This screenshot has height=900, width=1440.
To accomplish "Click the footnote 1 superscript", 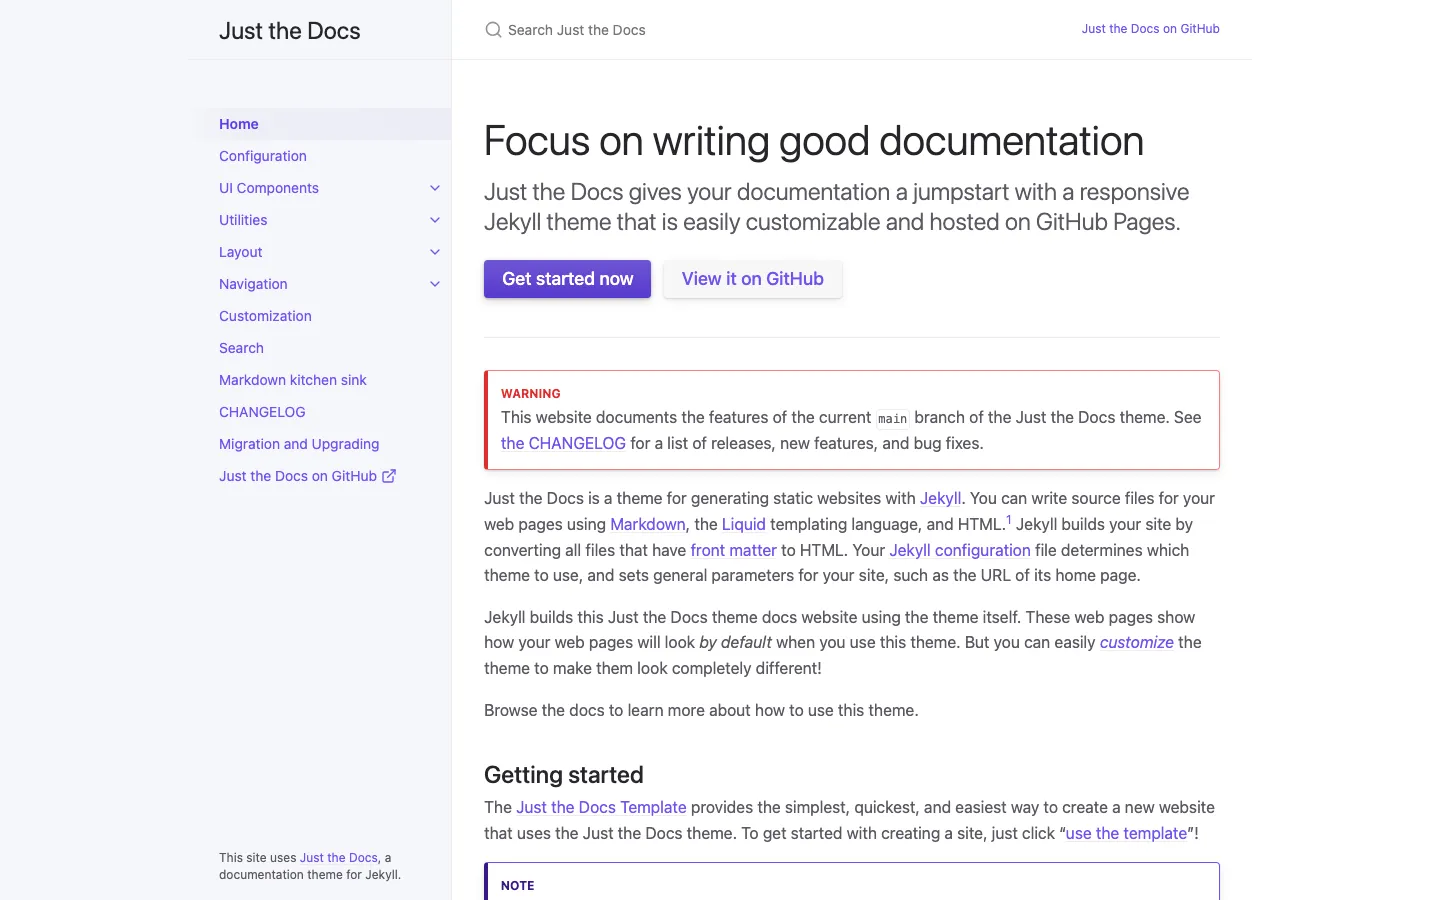I will (x=1008, y=520).
